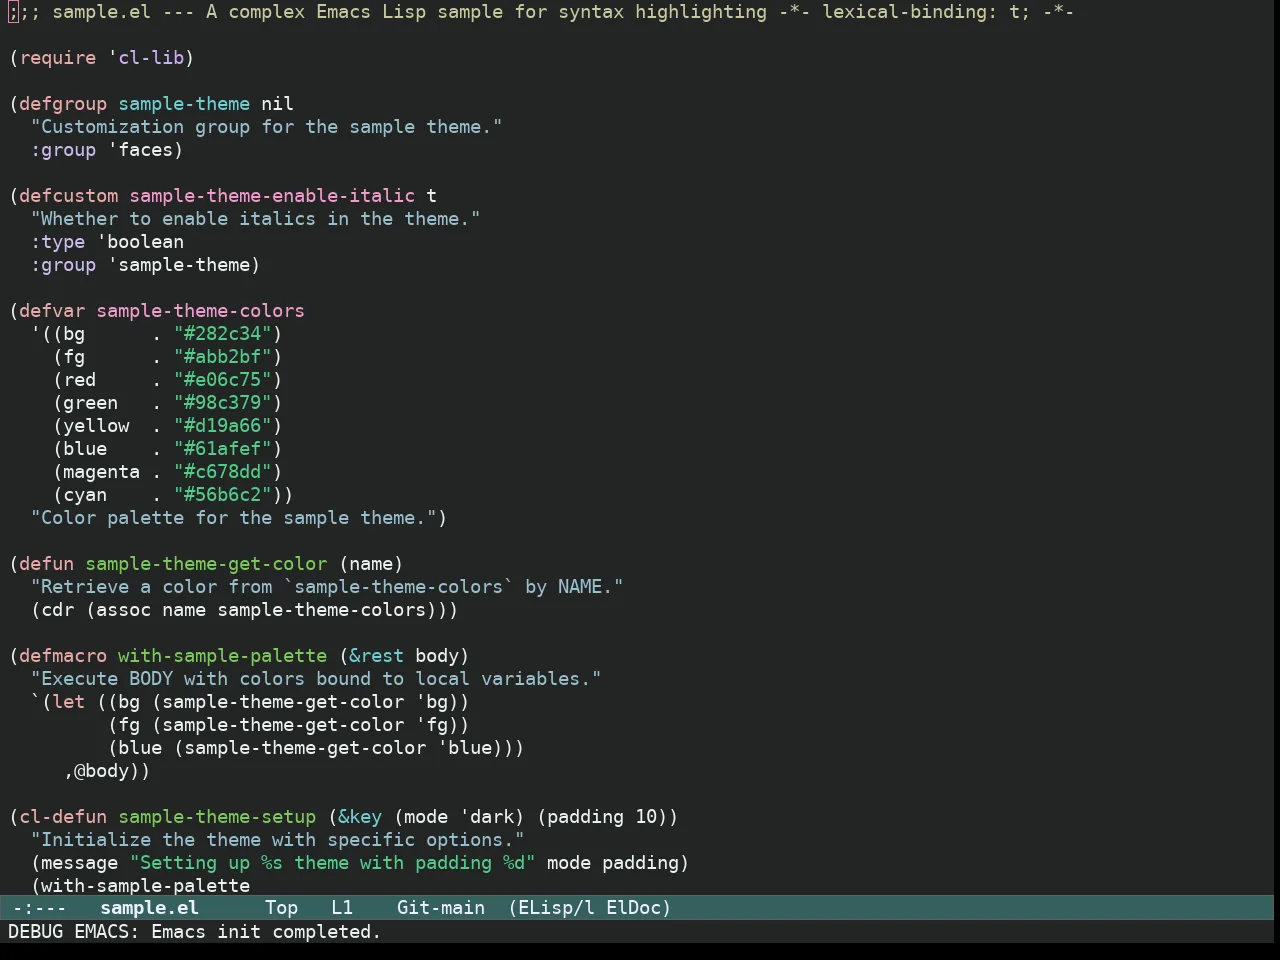Click the -:--- buffer status flags in mode line

coord(39,908)
